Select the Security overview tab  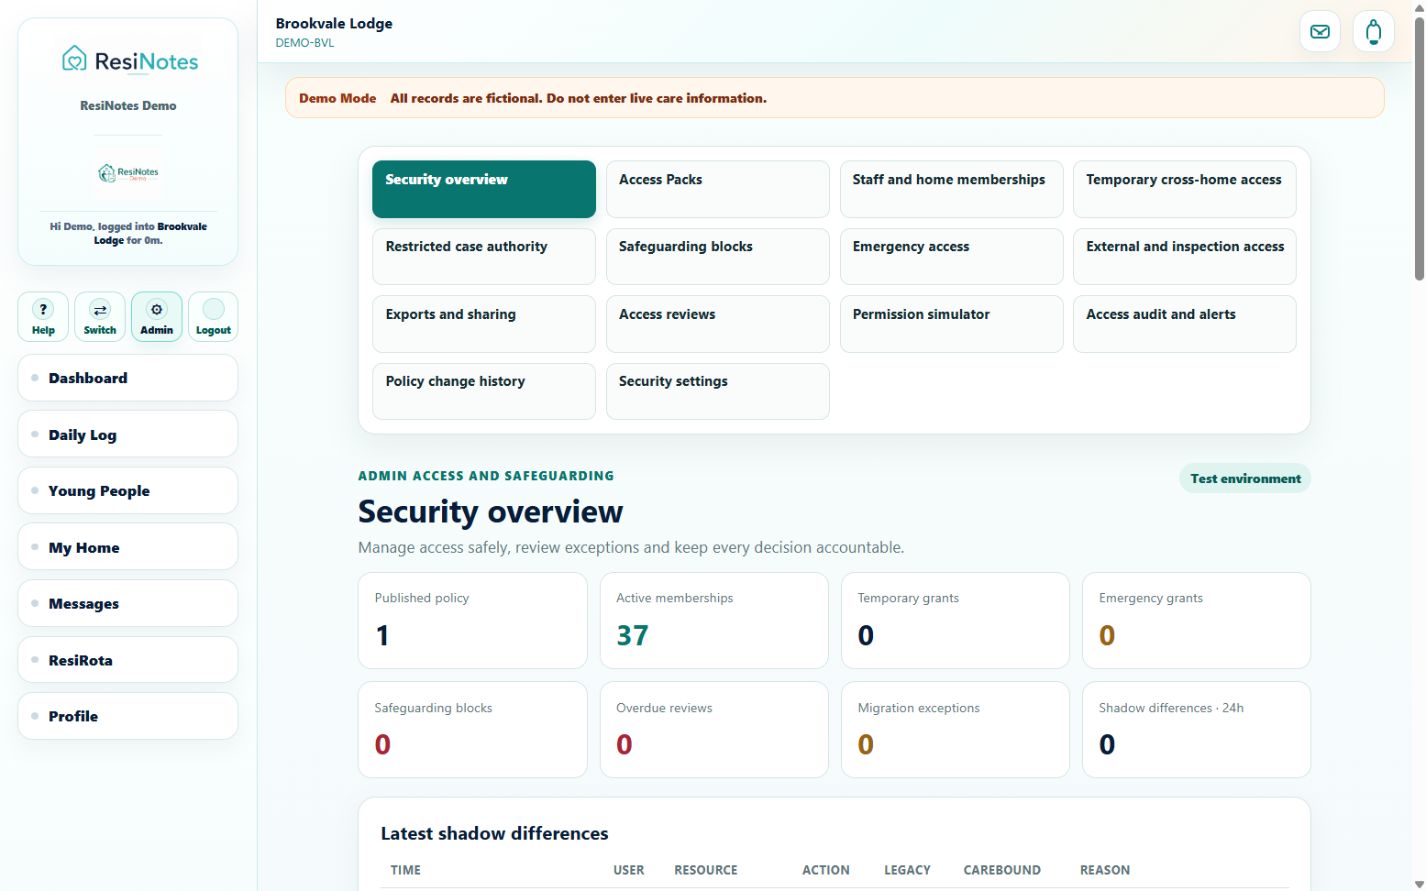click(x=484, y=189)
